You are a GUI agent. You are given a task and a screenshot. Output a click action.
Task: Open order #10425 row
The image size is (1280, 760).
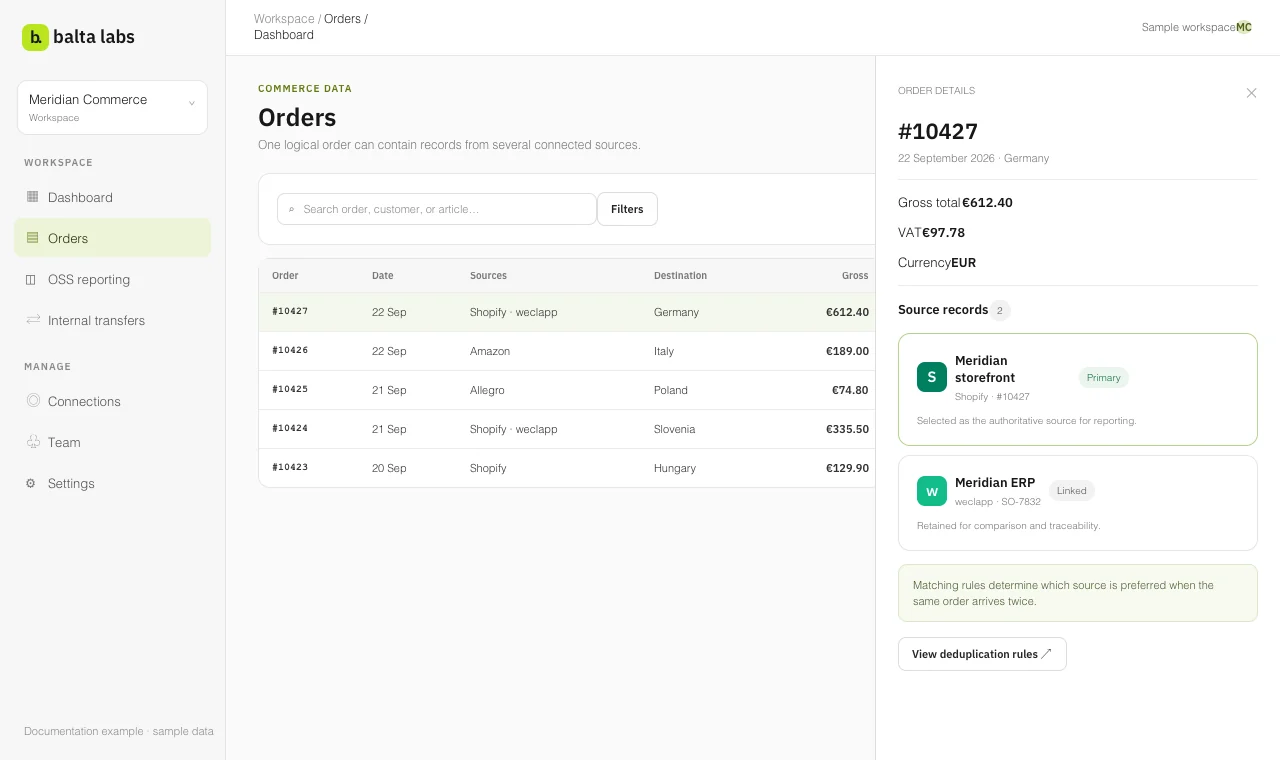coord(567,390)
